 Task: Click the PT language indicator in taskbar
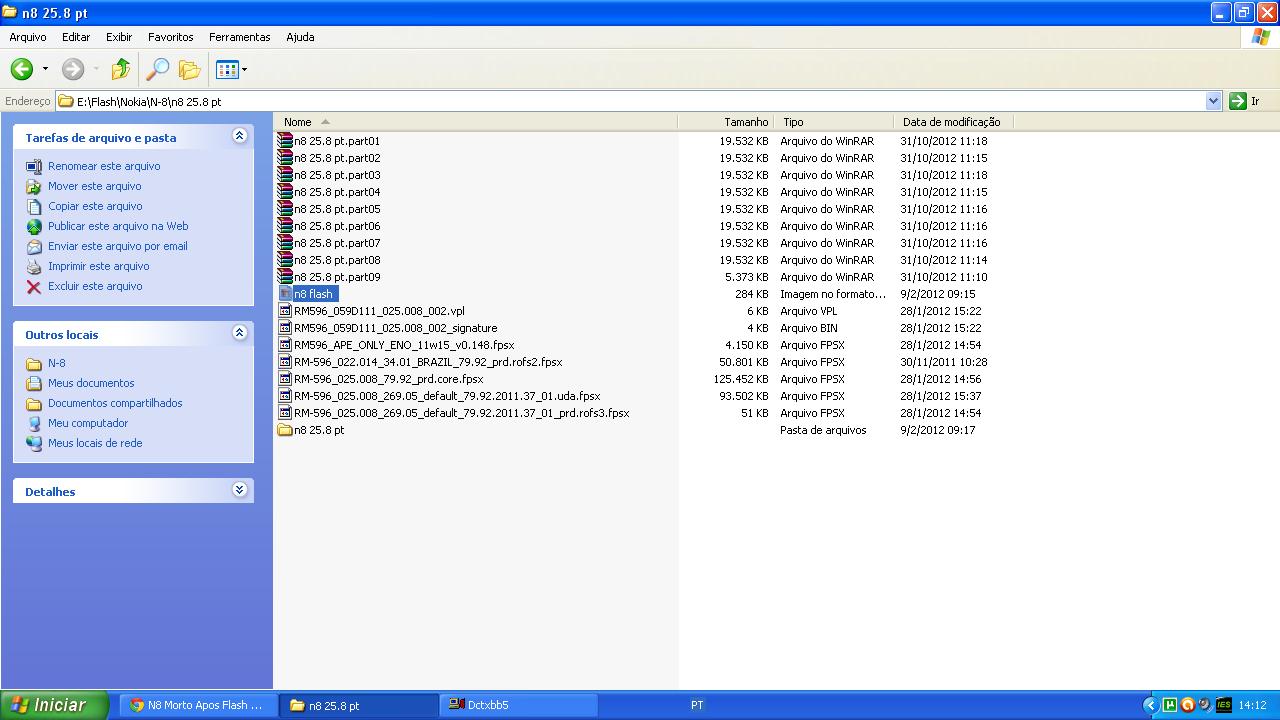coord(697,705)
